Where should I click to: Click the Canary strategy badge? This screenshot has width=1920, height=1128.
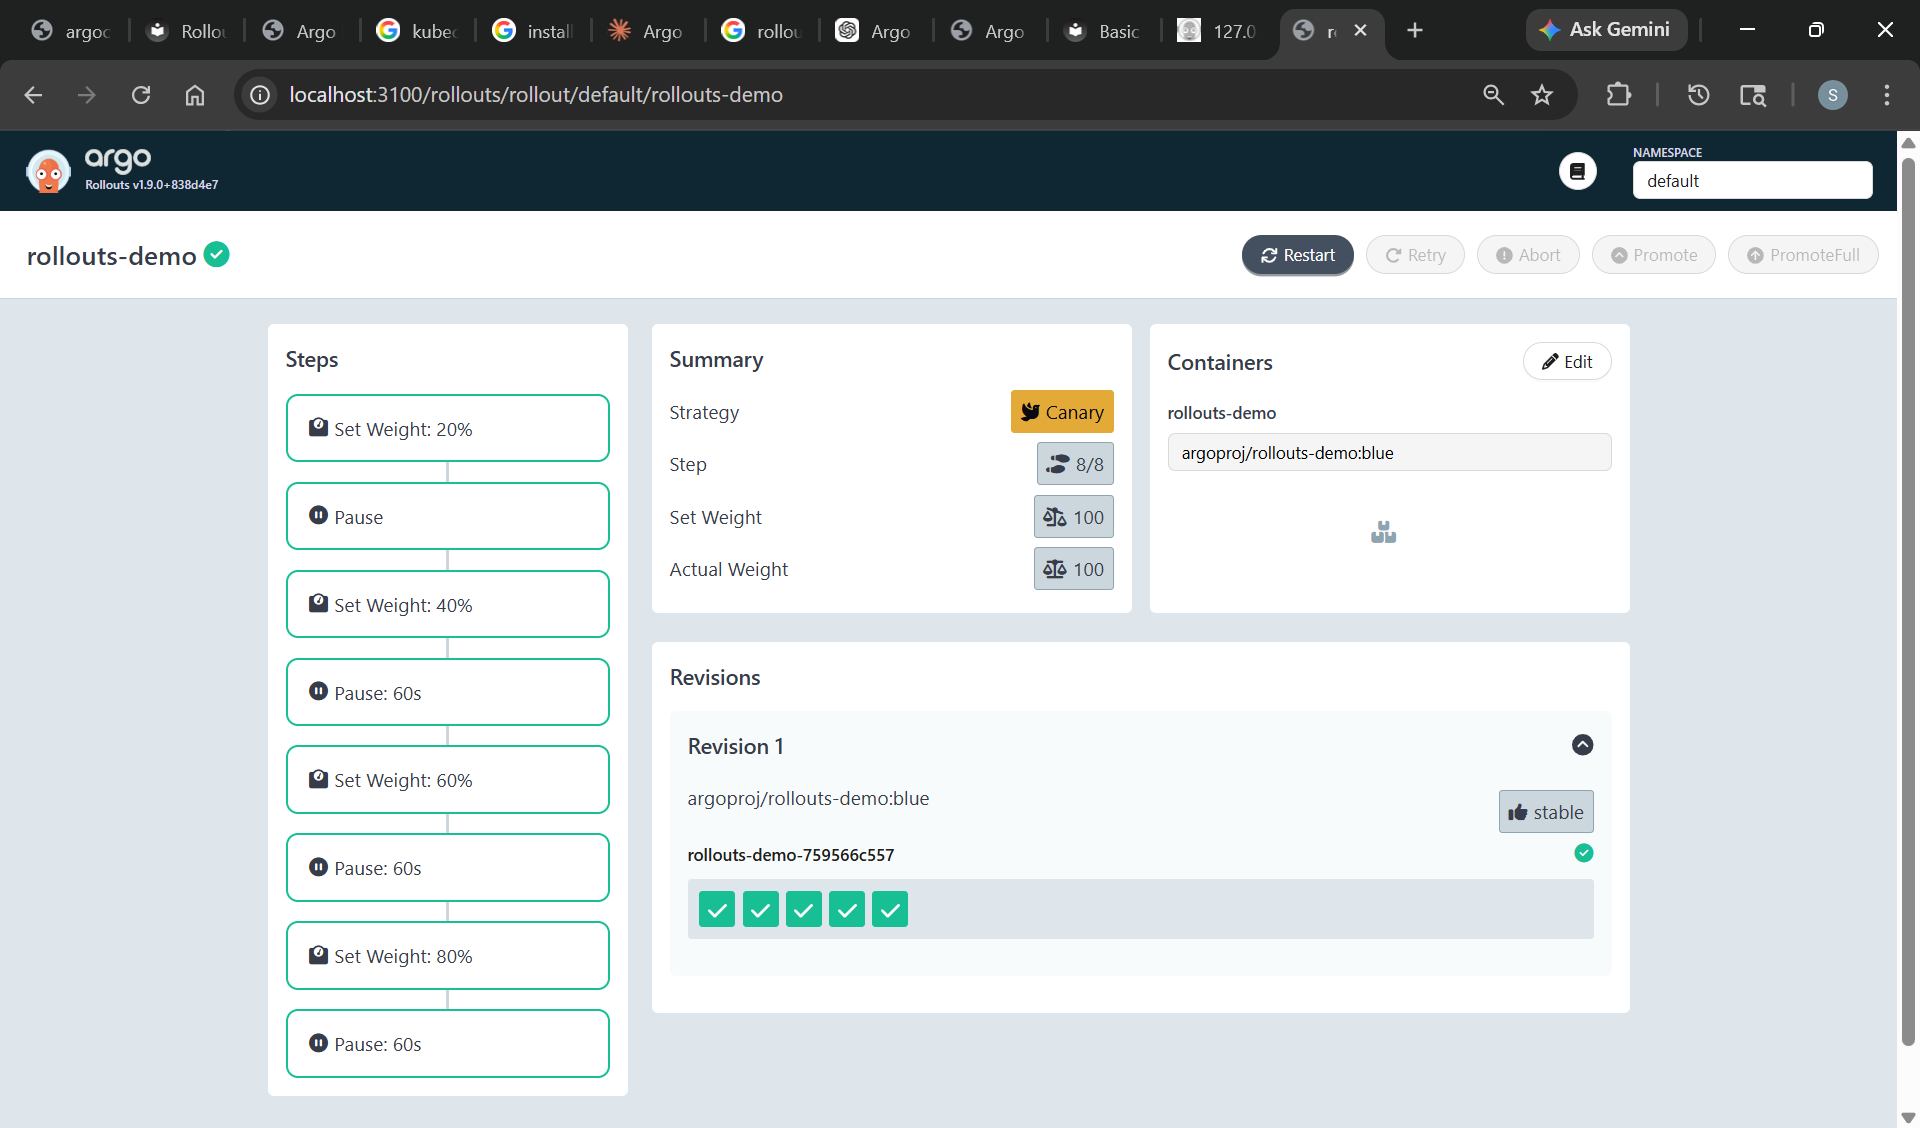pos(1062,412)
